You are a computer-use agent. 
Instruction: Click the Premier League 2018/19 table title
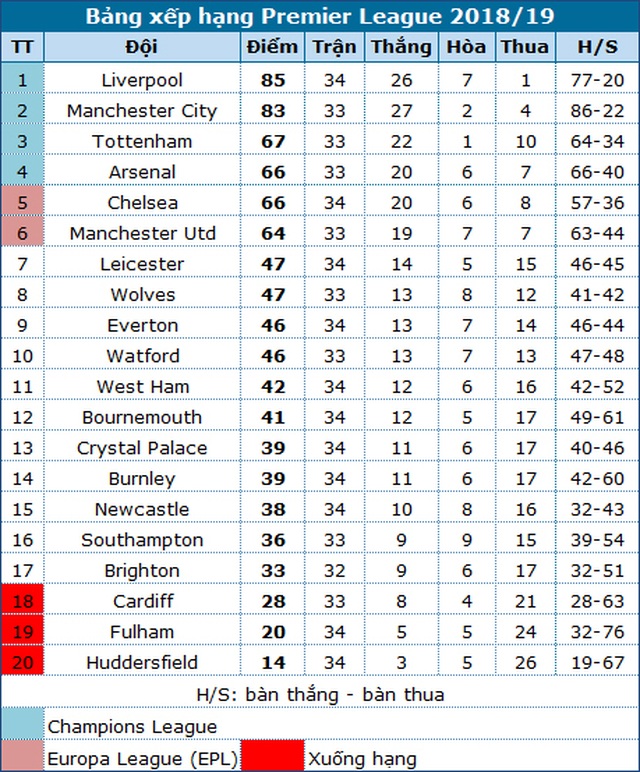320,17
